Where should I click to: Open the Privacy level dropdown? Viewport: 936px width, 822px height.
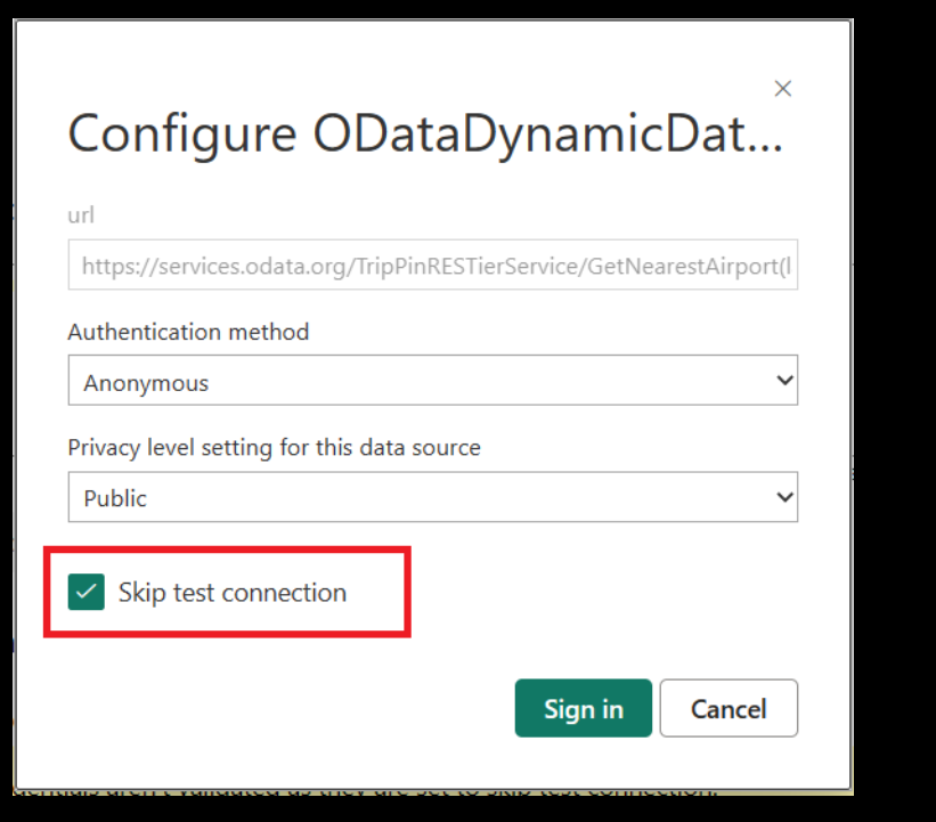pos(432,497)
